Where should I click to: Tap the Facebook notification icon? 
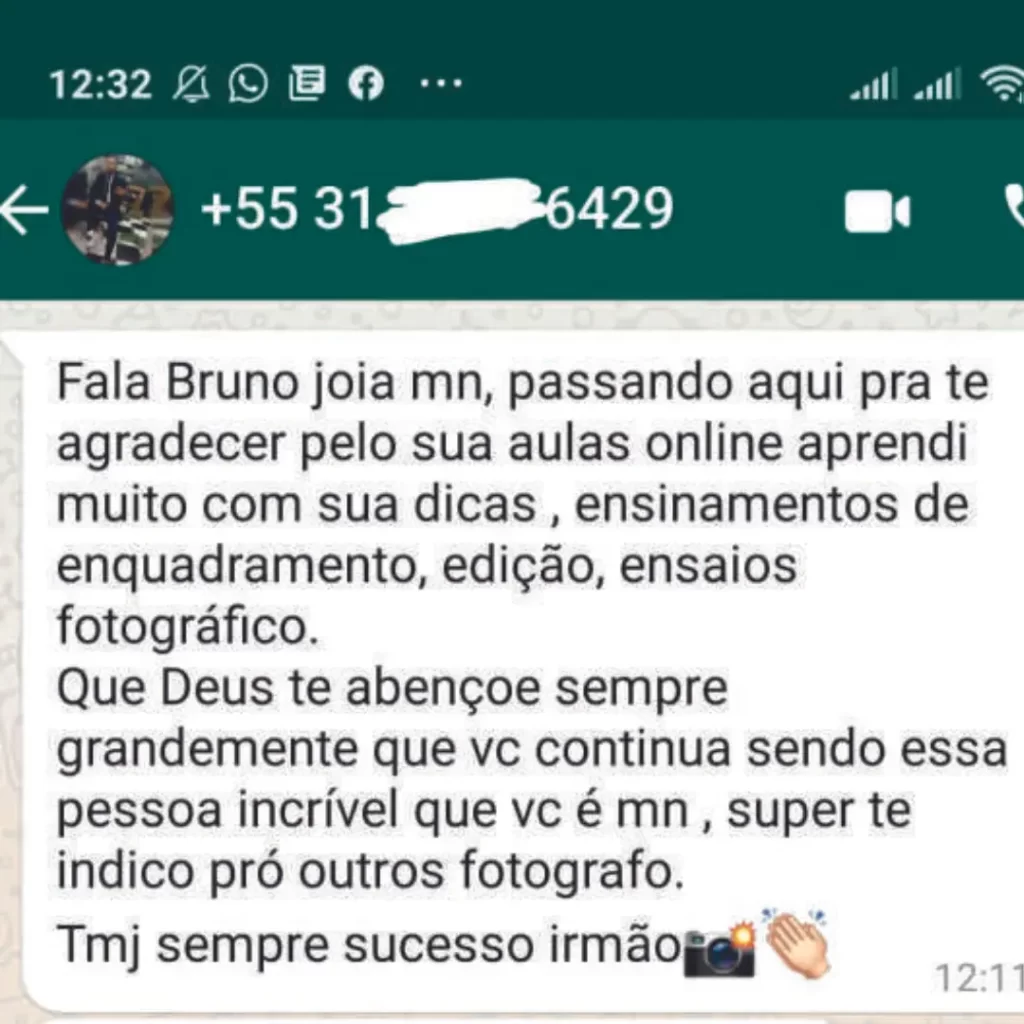point(366,84)
